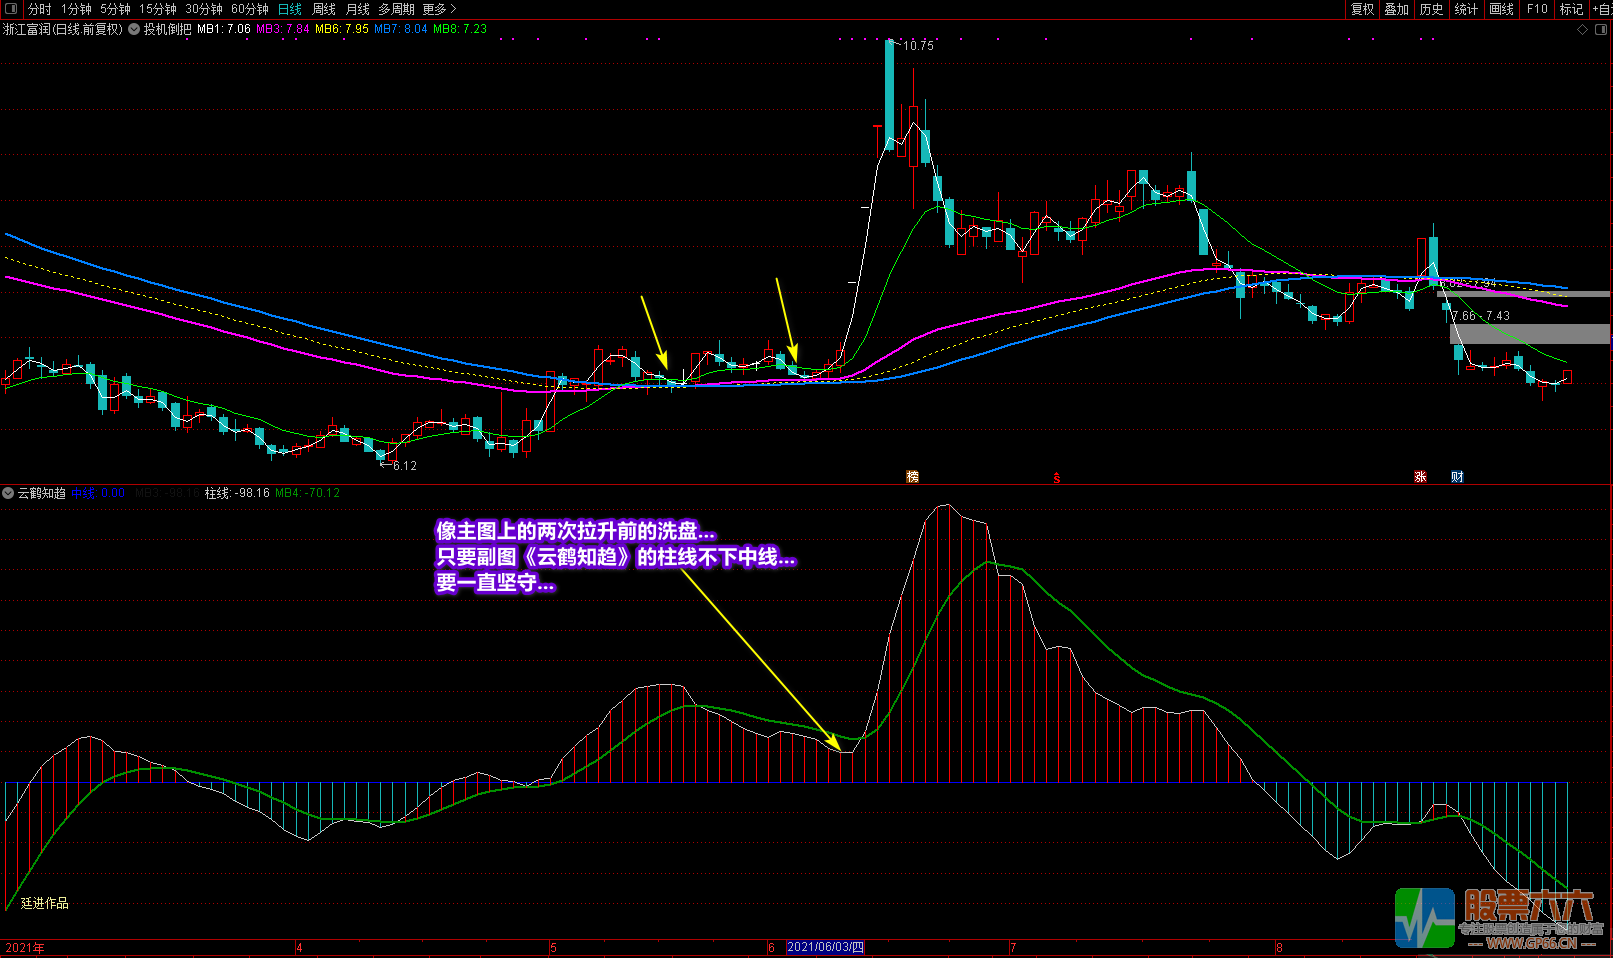1613x958 pixels.
Task: Open the 投机倒把 indicator dropdown arrow
Action: 134,29
